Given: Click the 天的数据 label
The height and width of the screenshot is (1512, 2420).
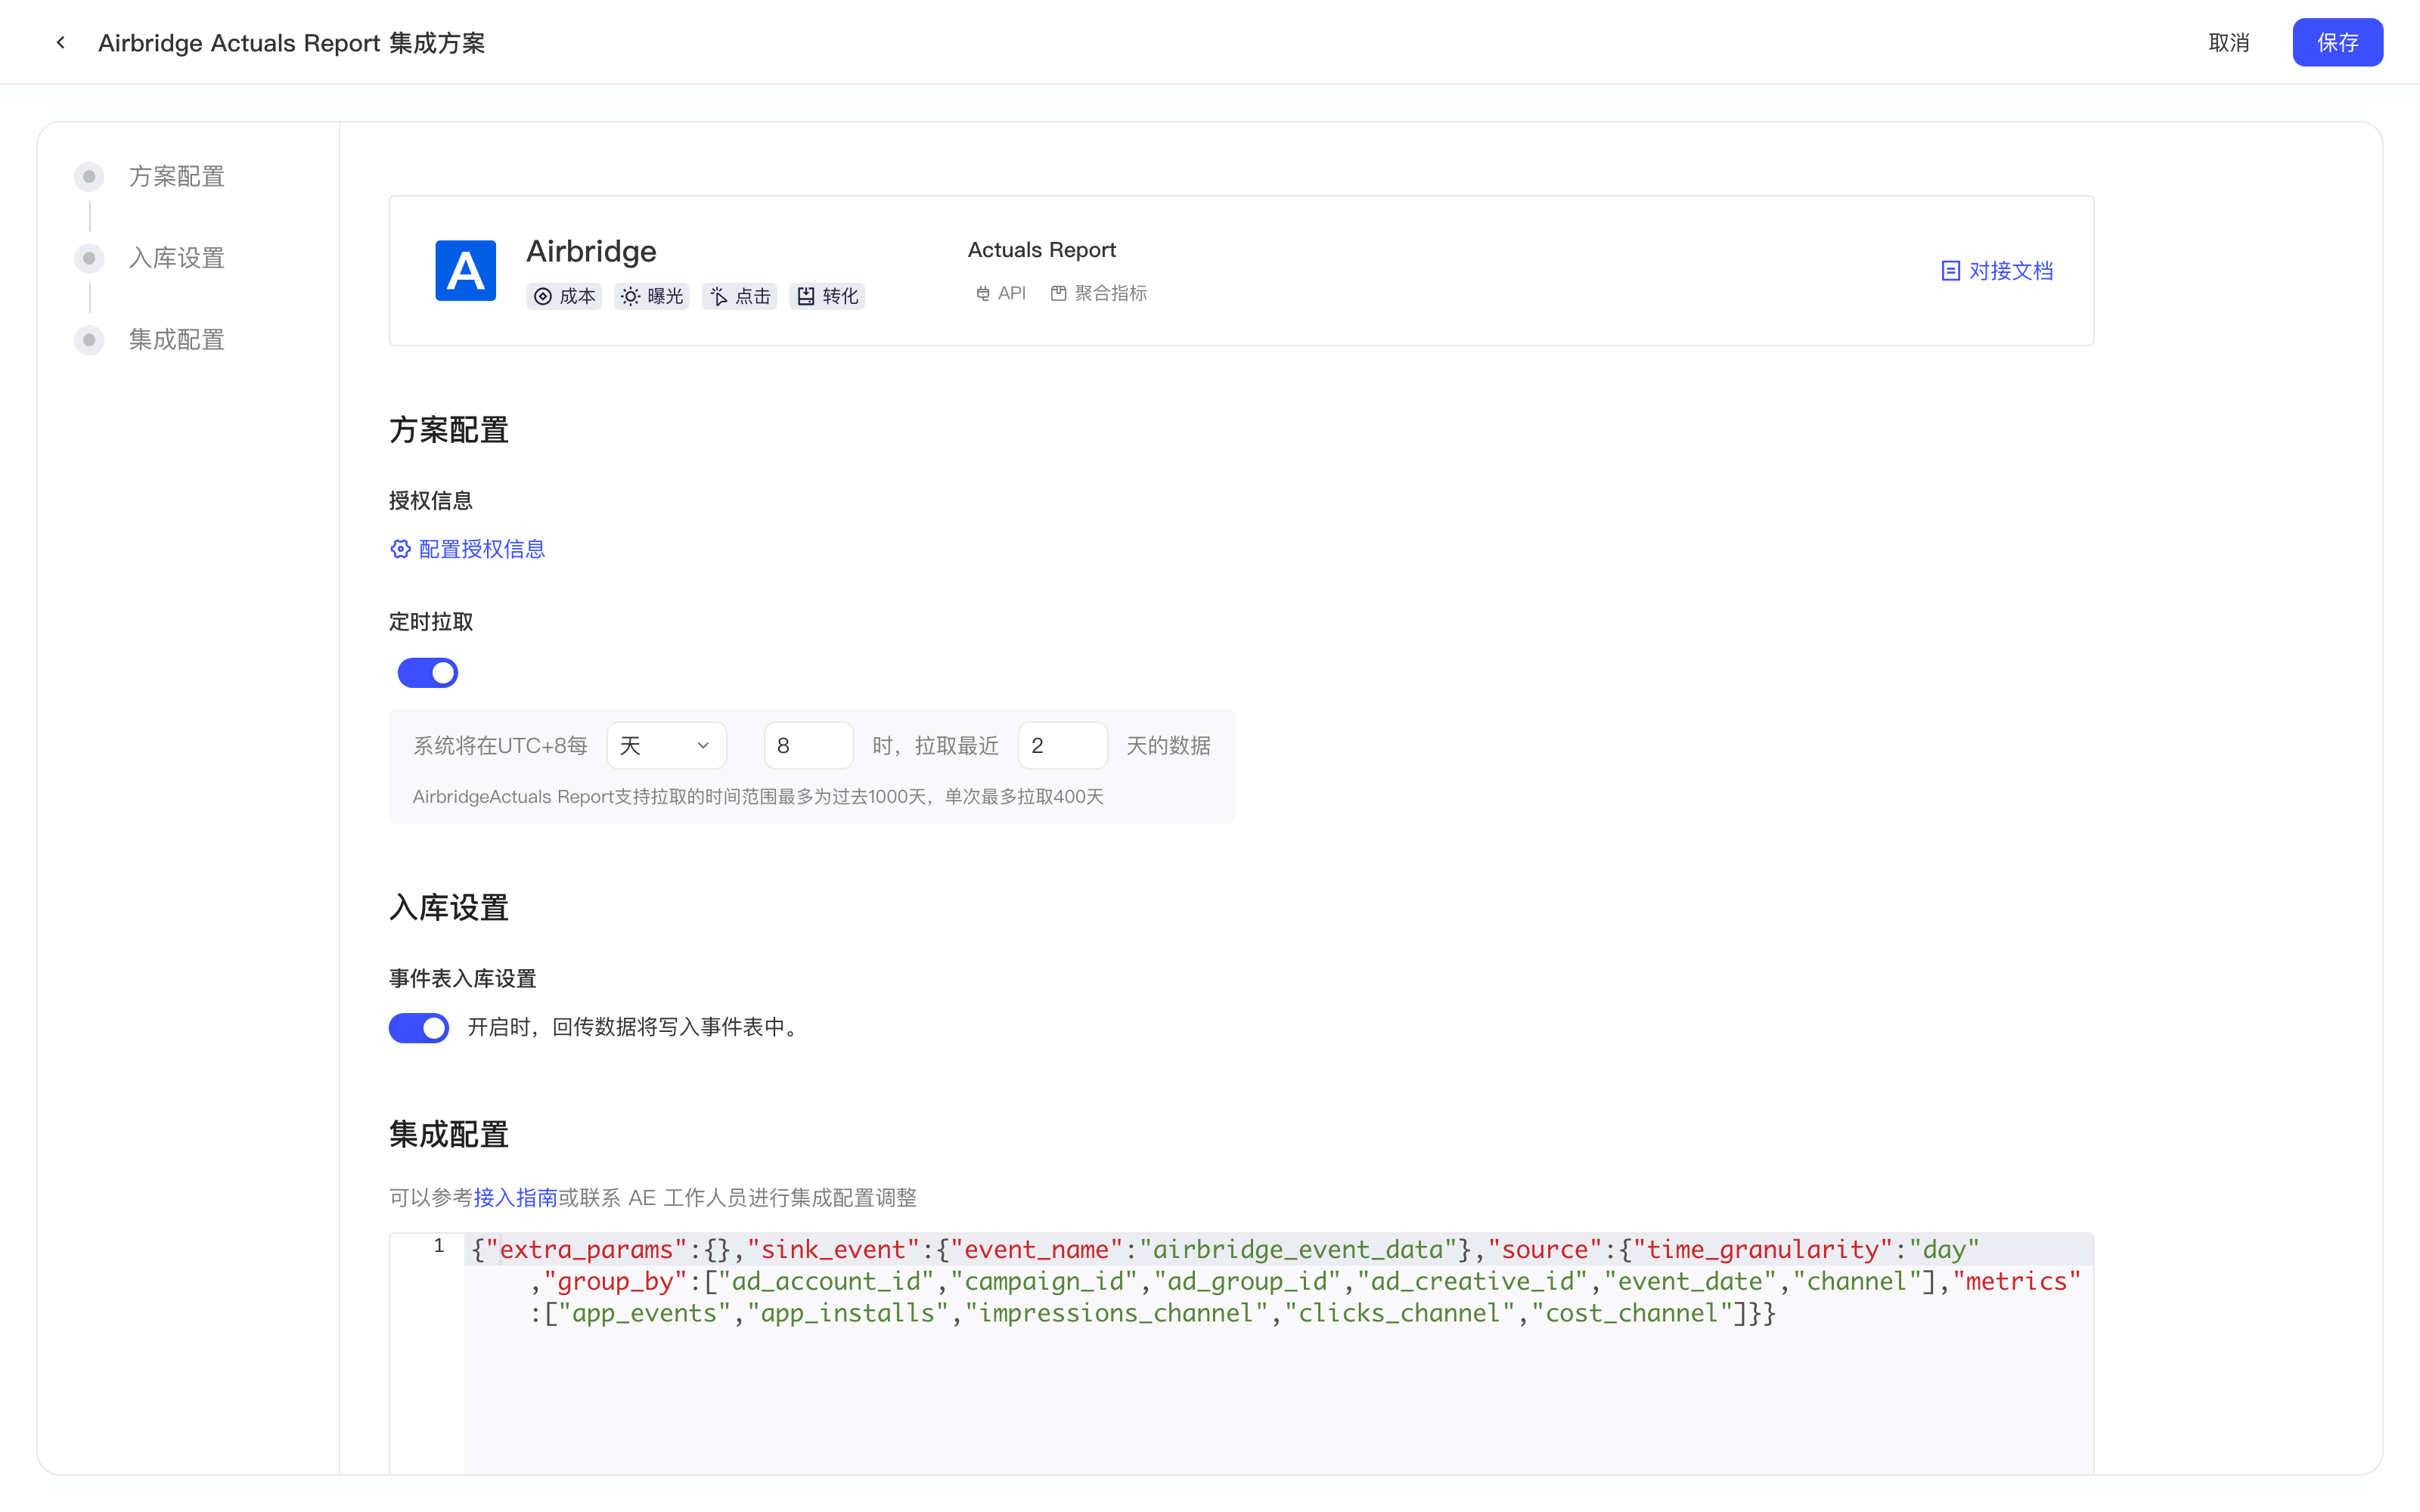Looking at the screenshot, I should pos(1168,745).
